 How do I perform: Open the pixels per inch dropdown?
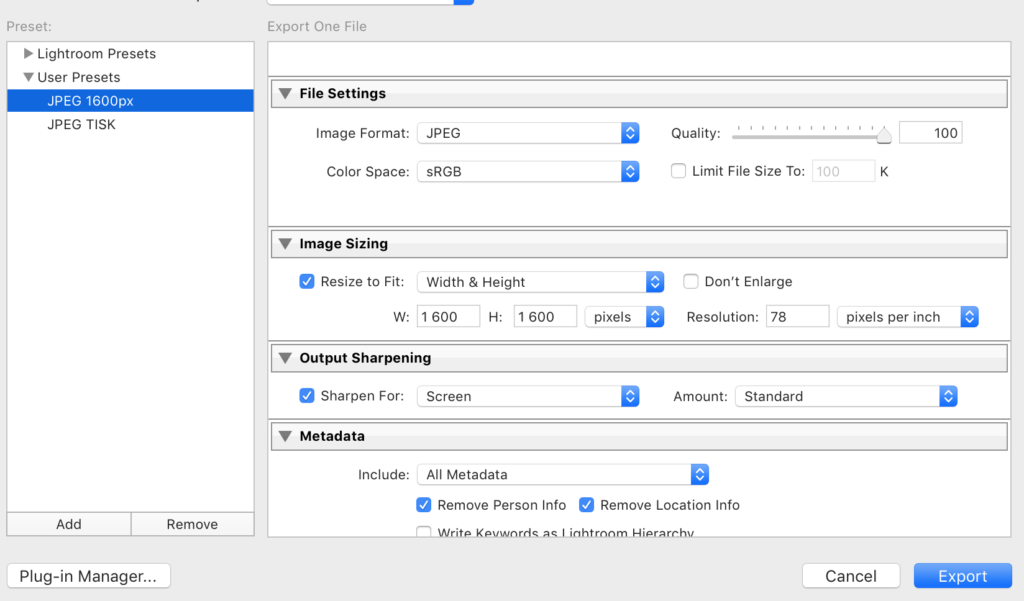[x=908, y=317]
